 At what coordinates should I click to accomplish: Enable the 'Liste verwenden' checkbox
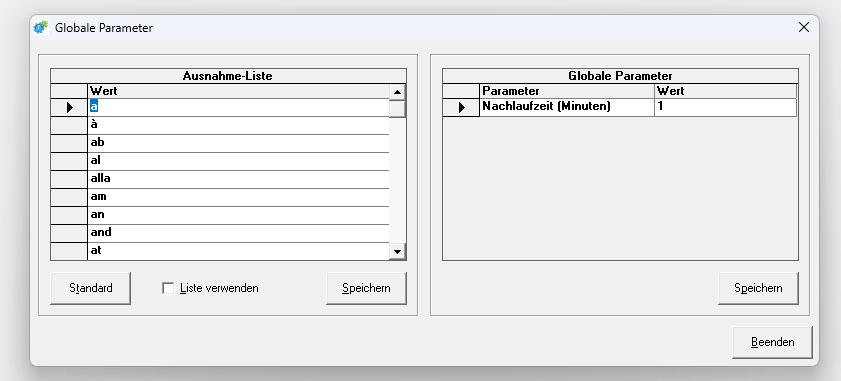coord(168,288)
